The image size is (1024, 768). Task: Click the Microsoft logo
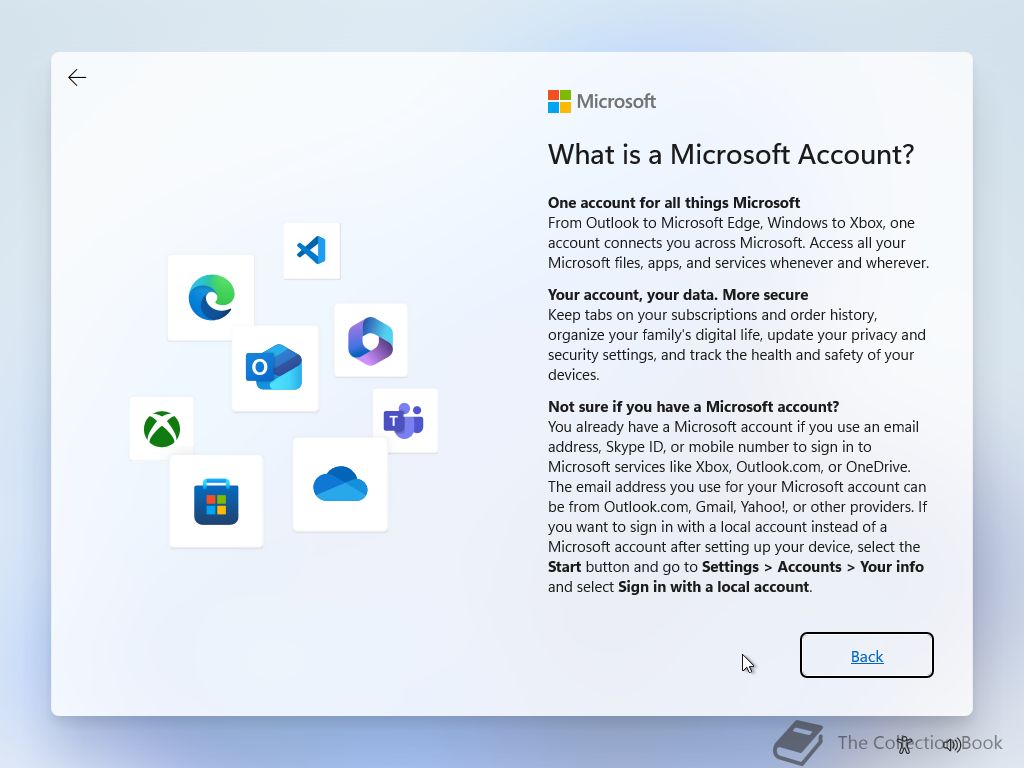click(x=601, y=101)
